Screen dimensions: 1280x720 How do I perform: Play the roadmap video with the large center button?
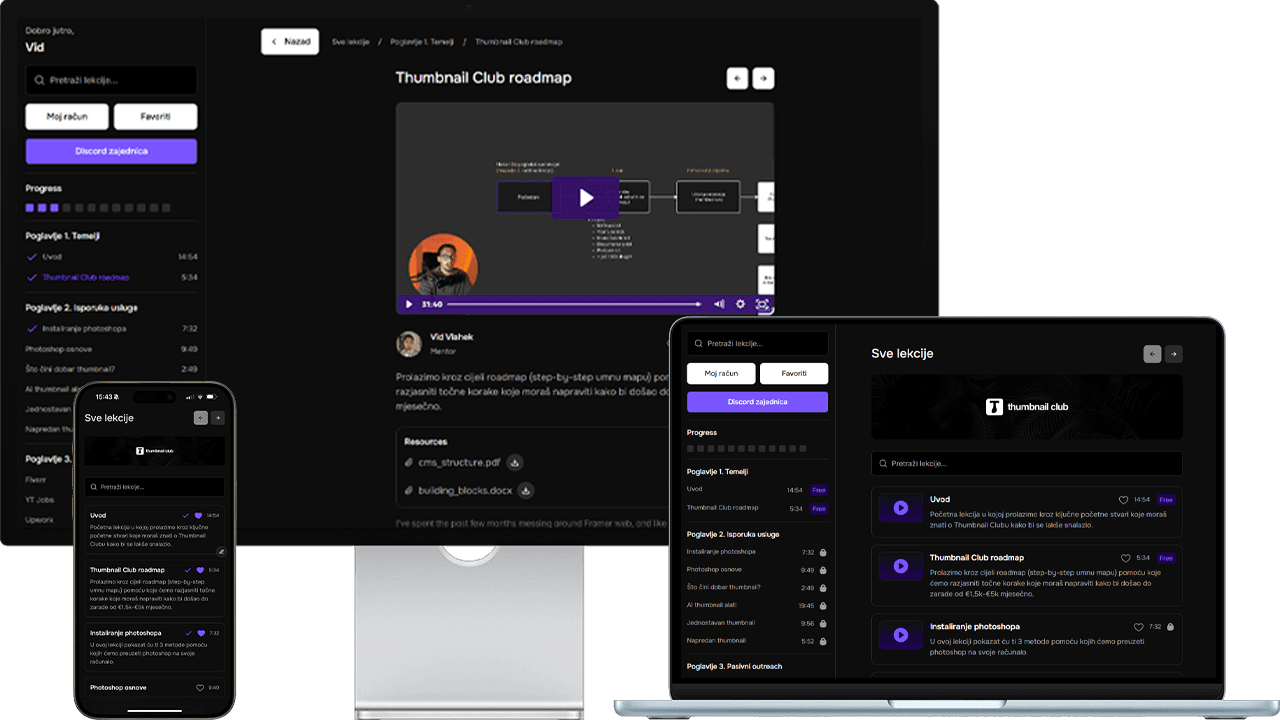tap(586, 198)
